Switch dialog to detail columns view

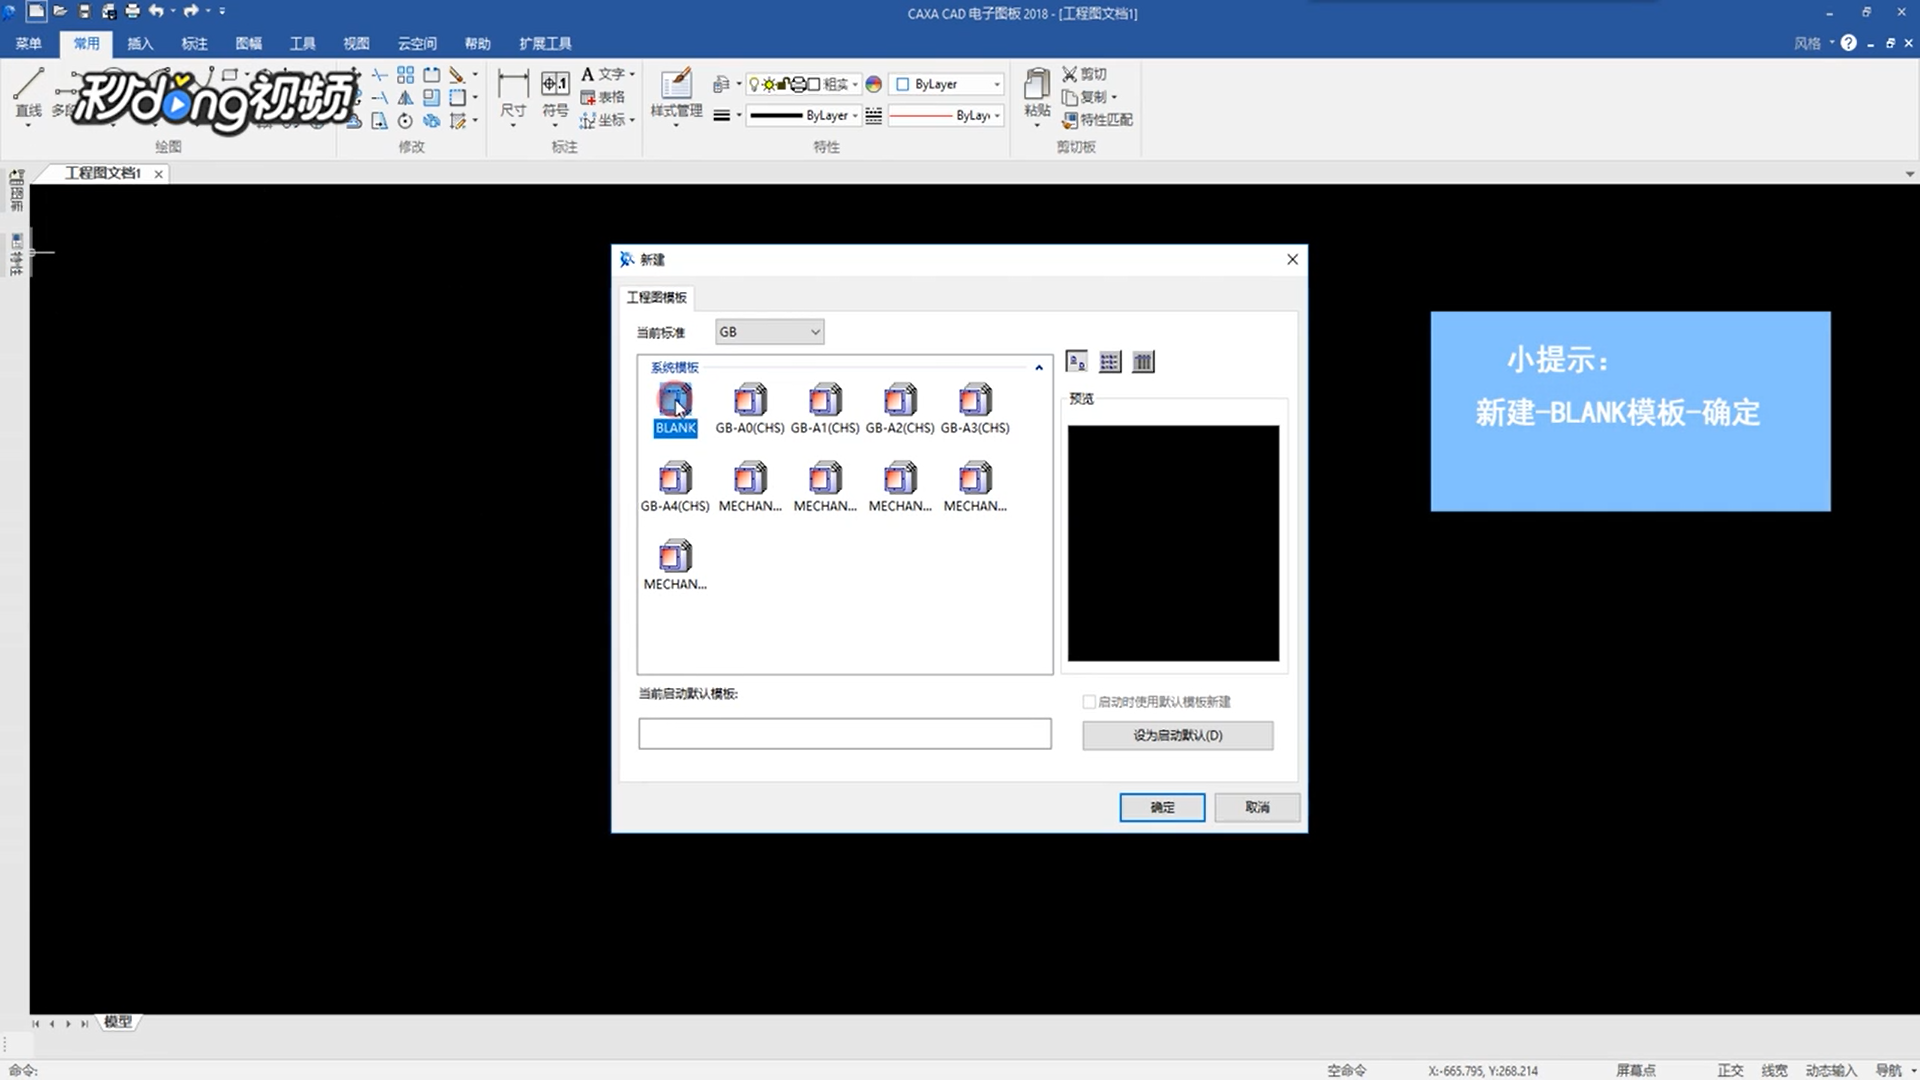click(1143, 362)
